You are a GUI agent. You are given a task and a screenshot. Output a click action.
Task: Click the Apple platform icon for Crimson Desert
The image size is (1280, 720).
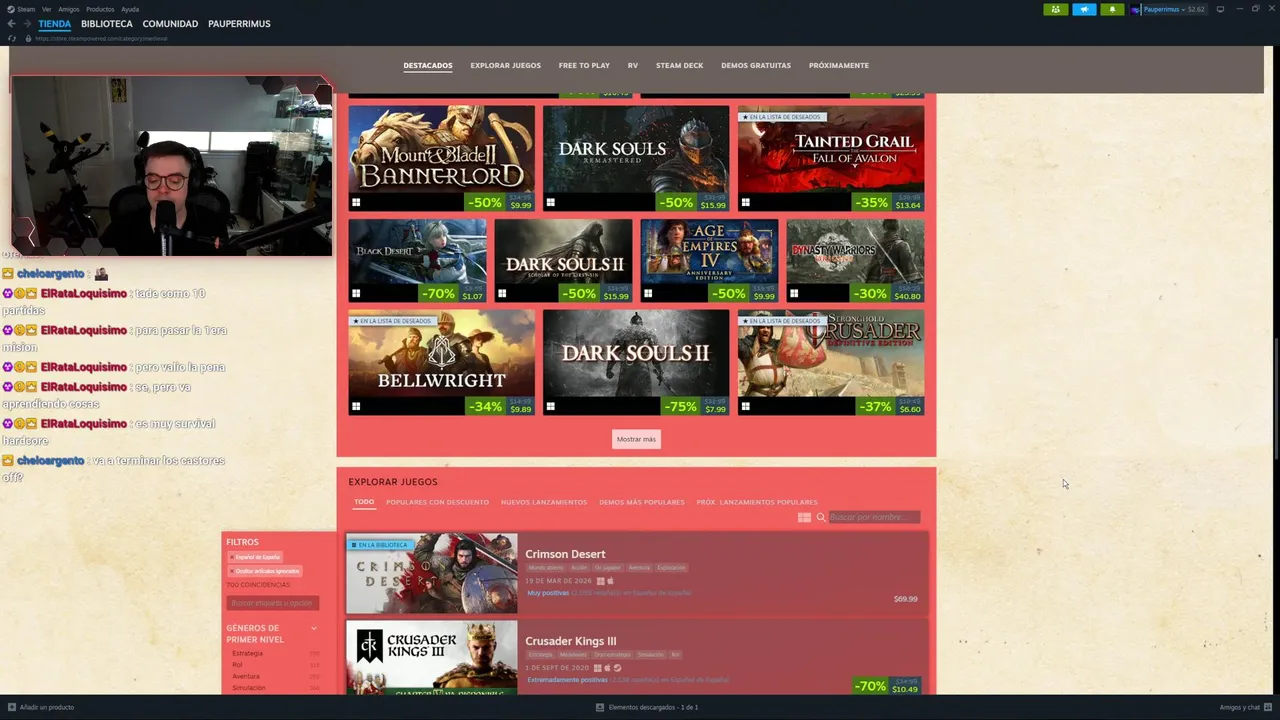tap(609, 581)
